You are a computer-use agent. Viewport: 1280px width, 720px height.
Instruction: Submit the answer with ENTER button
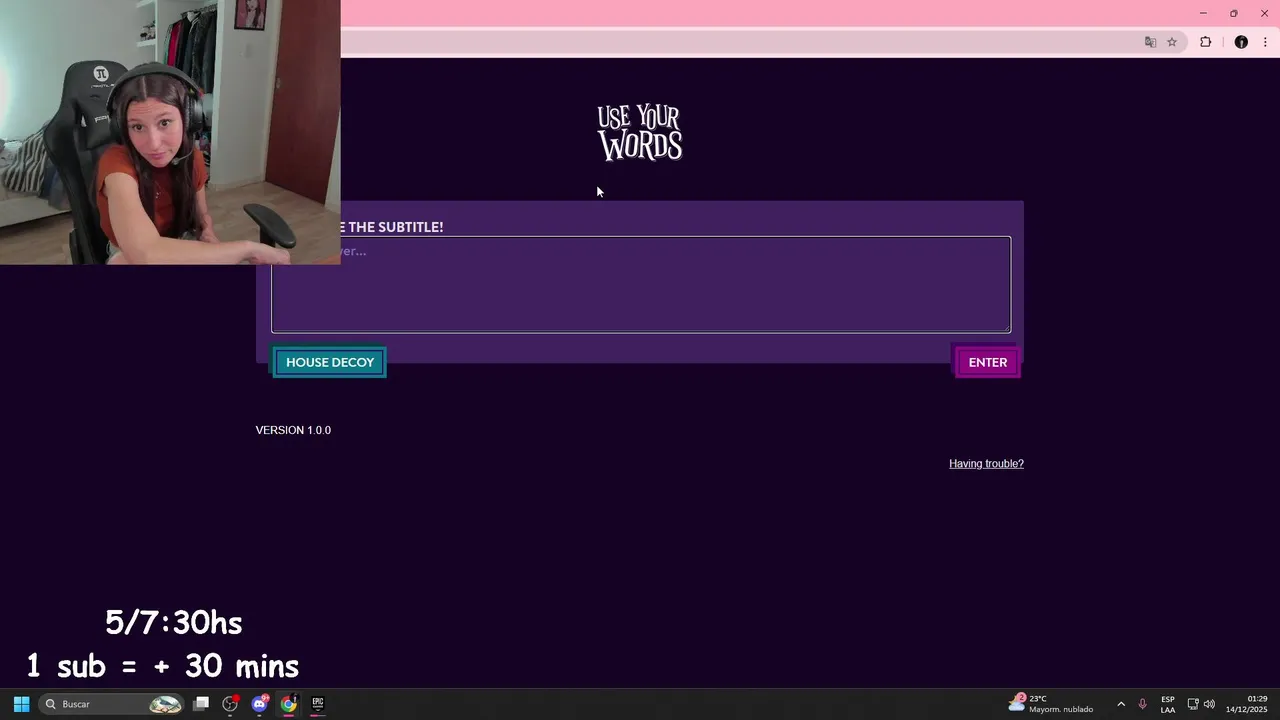pos(988,362)
